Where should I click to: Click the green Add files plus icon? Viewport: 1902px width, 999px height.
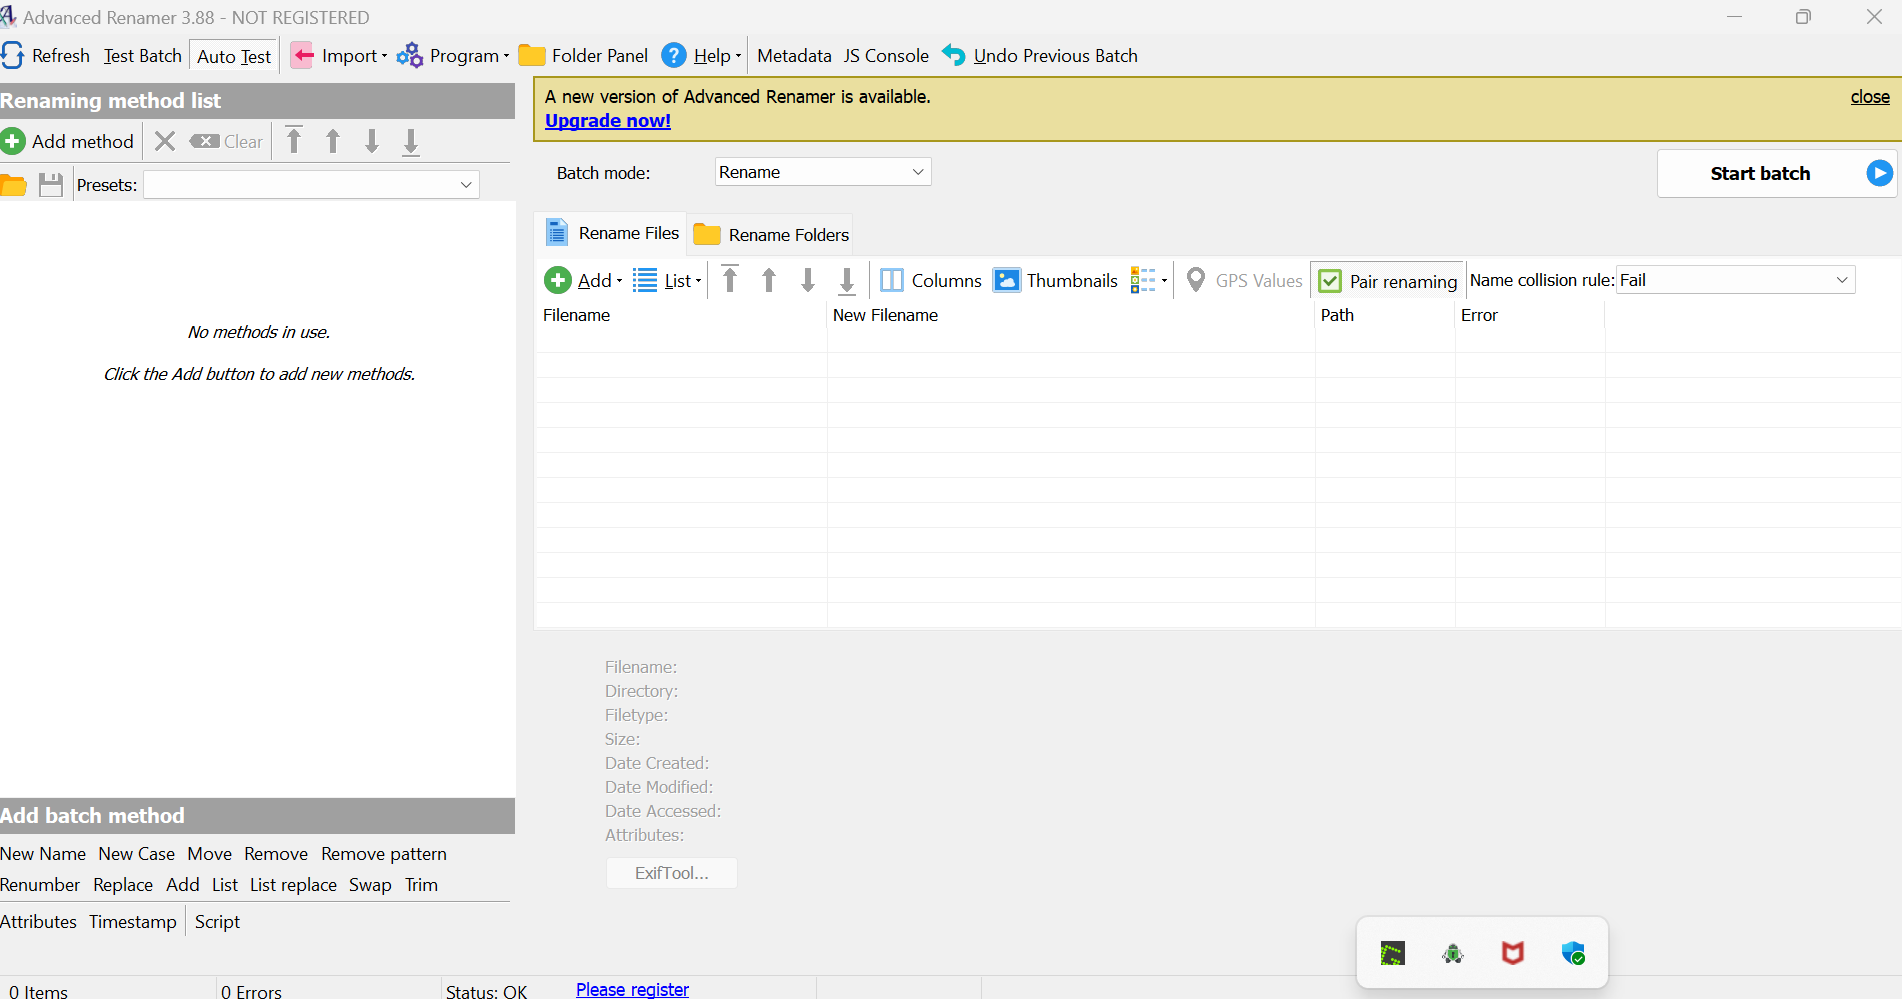[x=558, y=281]
